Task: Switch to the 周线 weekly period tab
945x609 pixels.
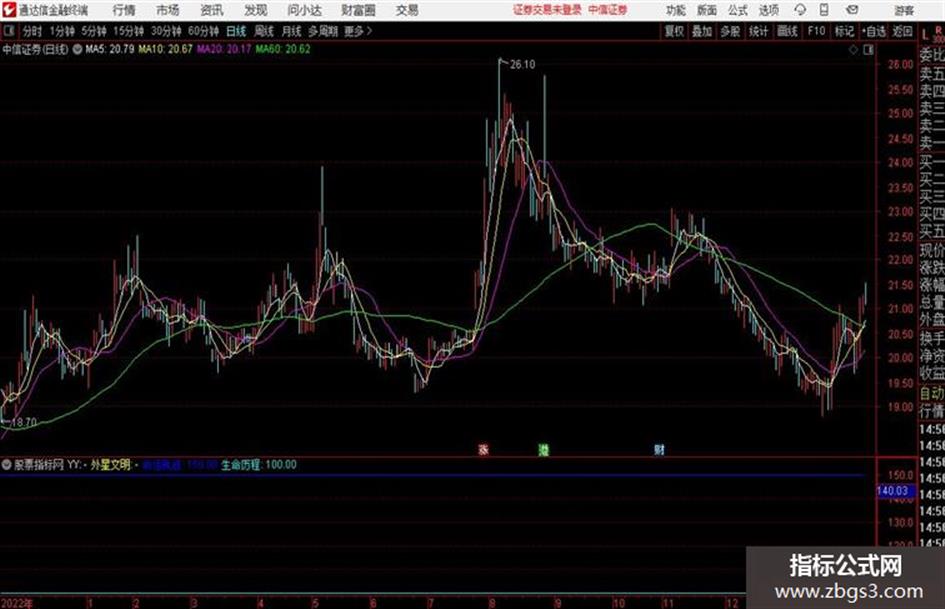Action: pyautogui.click(x=264, y=31)
